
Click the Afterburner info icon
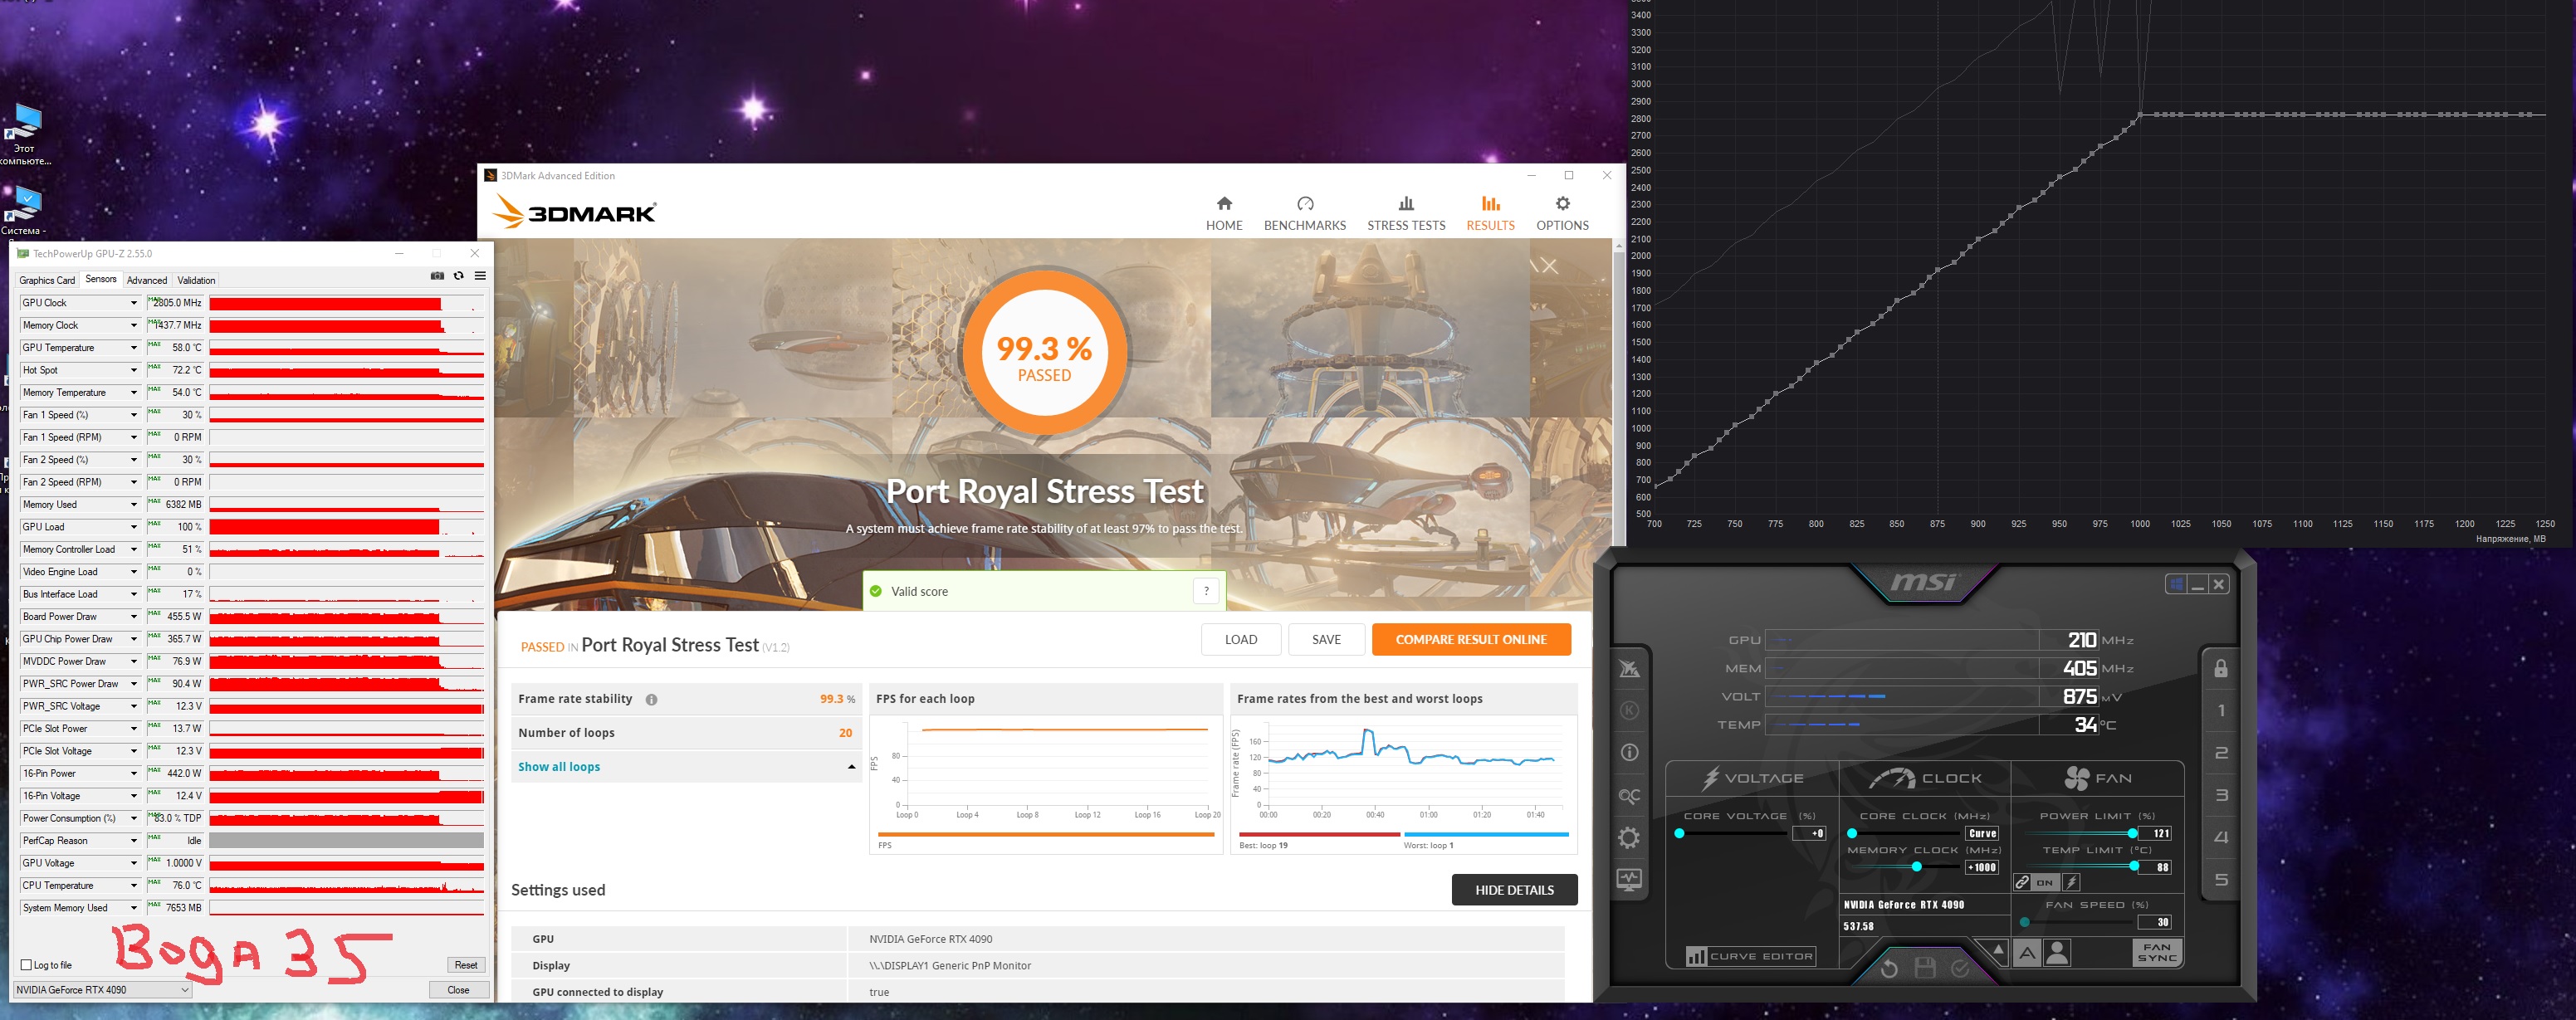coord(1629,752)
